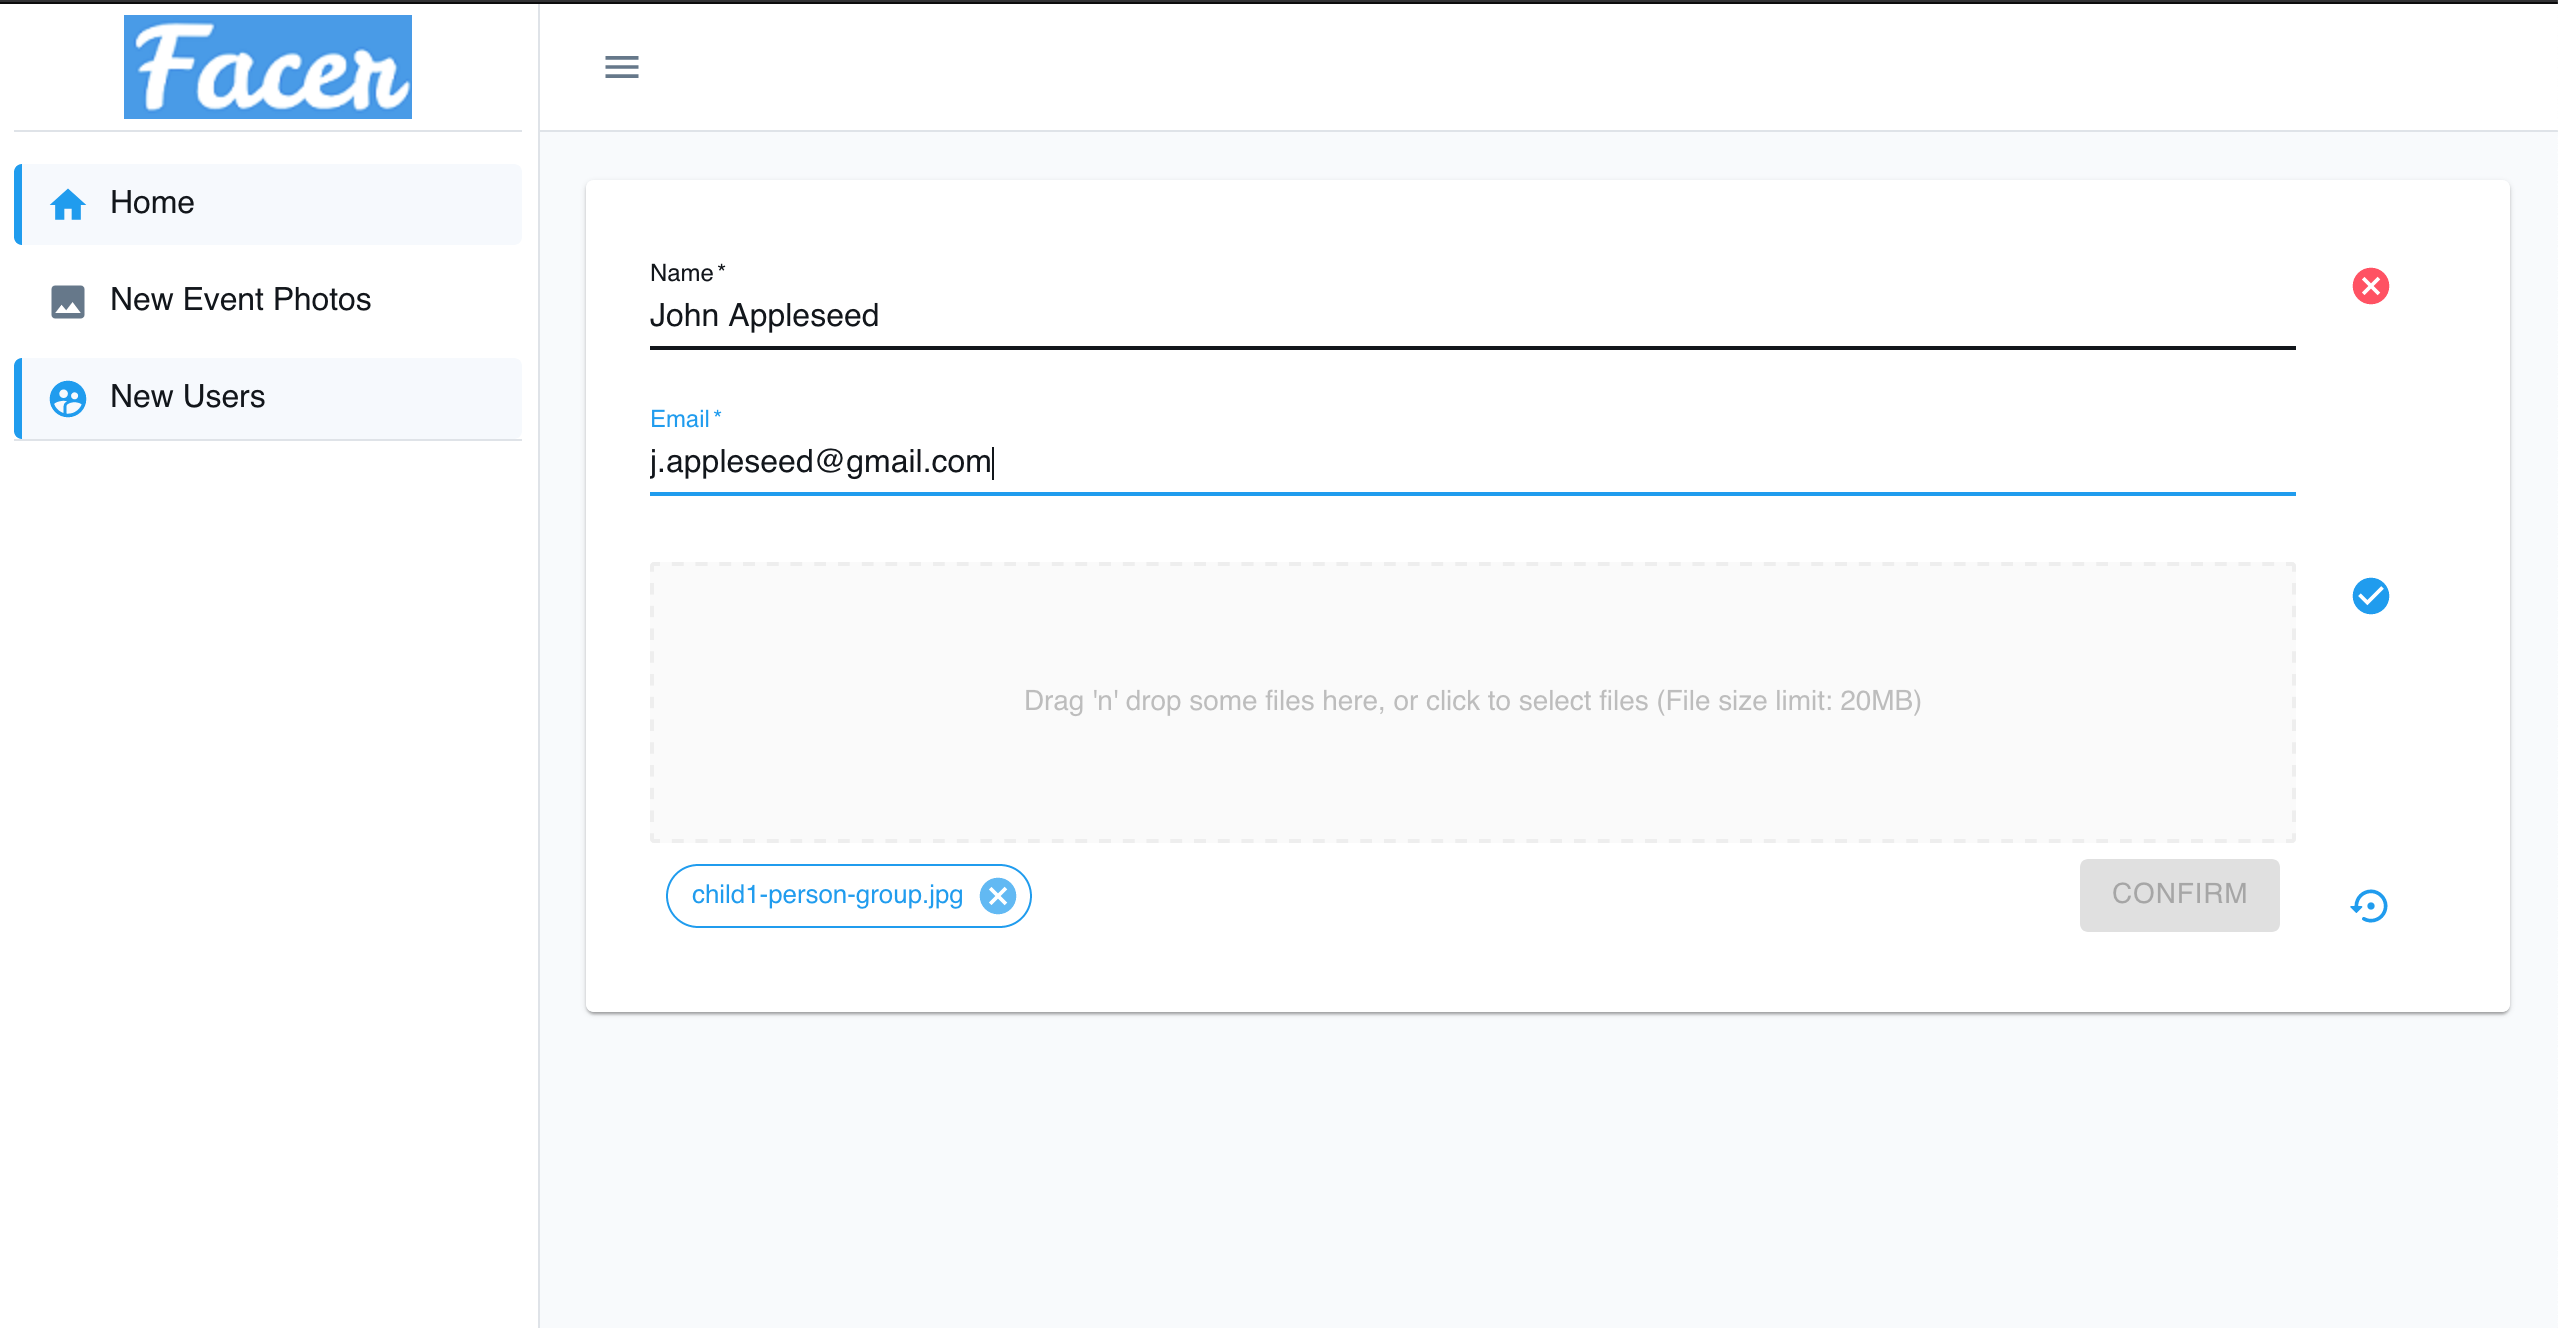
Task: Click the red remove user icon
Action: [x=2370, y=286]
